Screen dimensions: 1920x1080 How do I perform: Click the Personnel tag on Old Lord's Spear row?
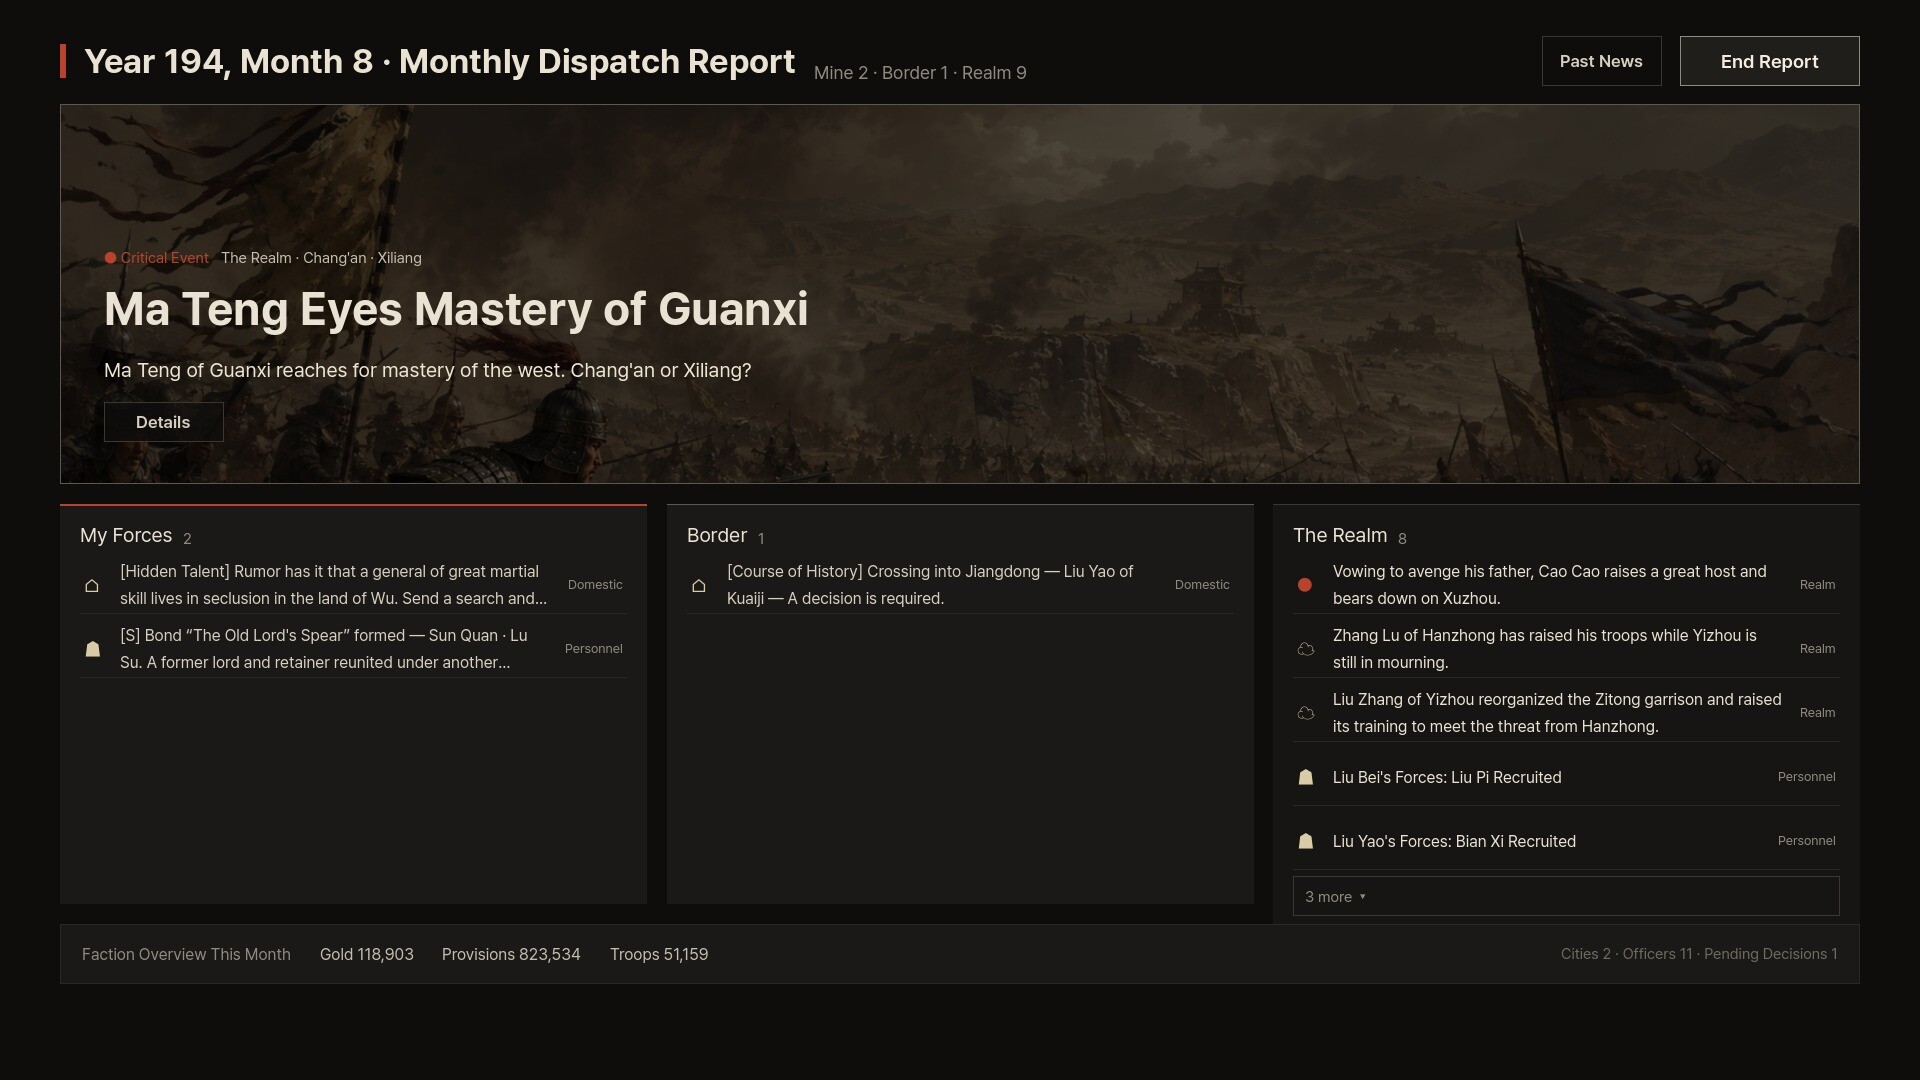tap(594, 649)
